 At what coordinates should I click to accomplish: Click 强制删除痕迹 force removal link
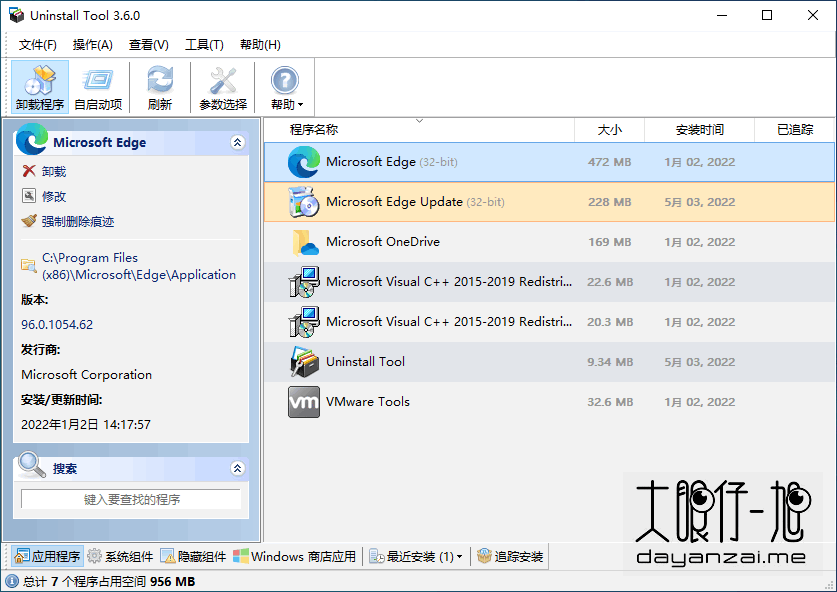pos(78,222)
